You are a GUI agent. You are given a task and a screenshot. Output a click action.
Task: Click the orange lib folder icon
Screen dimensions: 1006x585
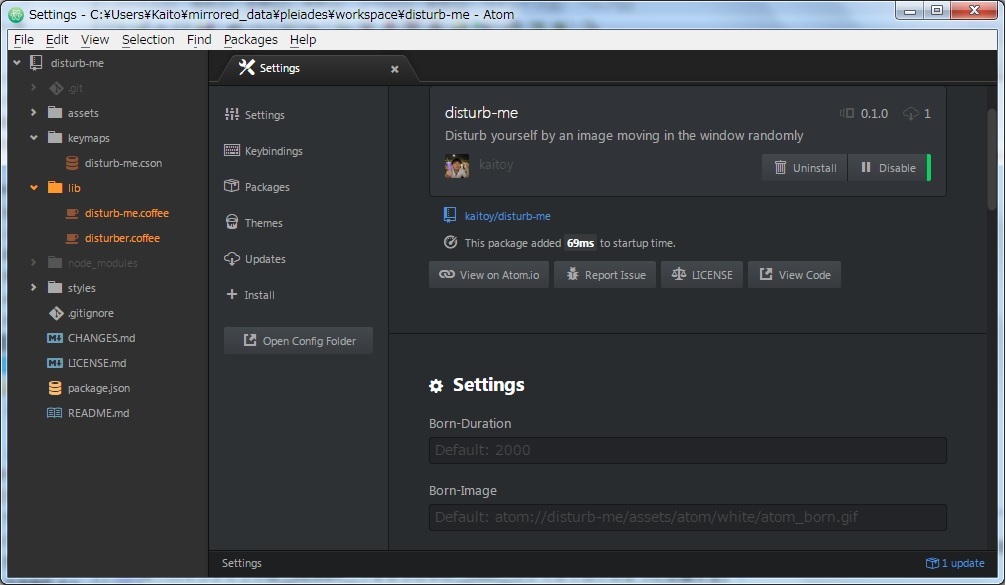click(x=55, y=188)
